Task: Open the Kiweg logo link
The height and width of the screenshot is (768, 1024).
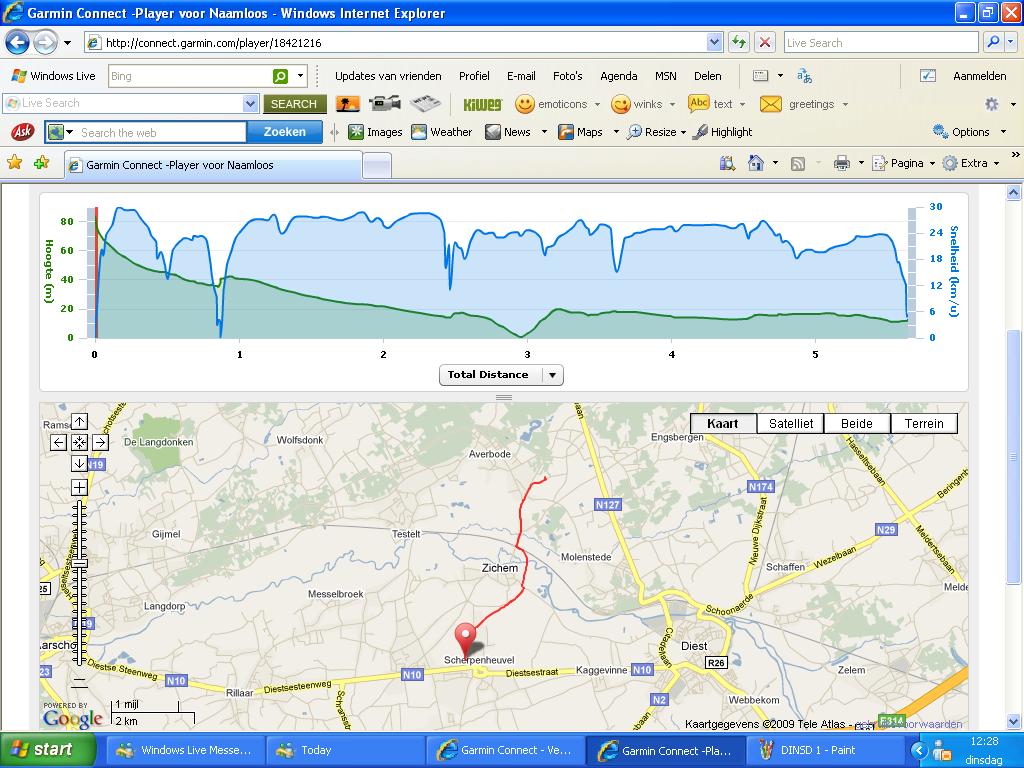Action: 483,104
